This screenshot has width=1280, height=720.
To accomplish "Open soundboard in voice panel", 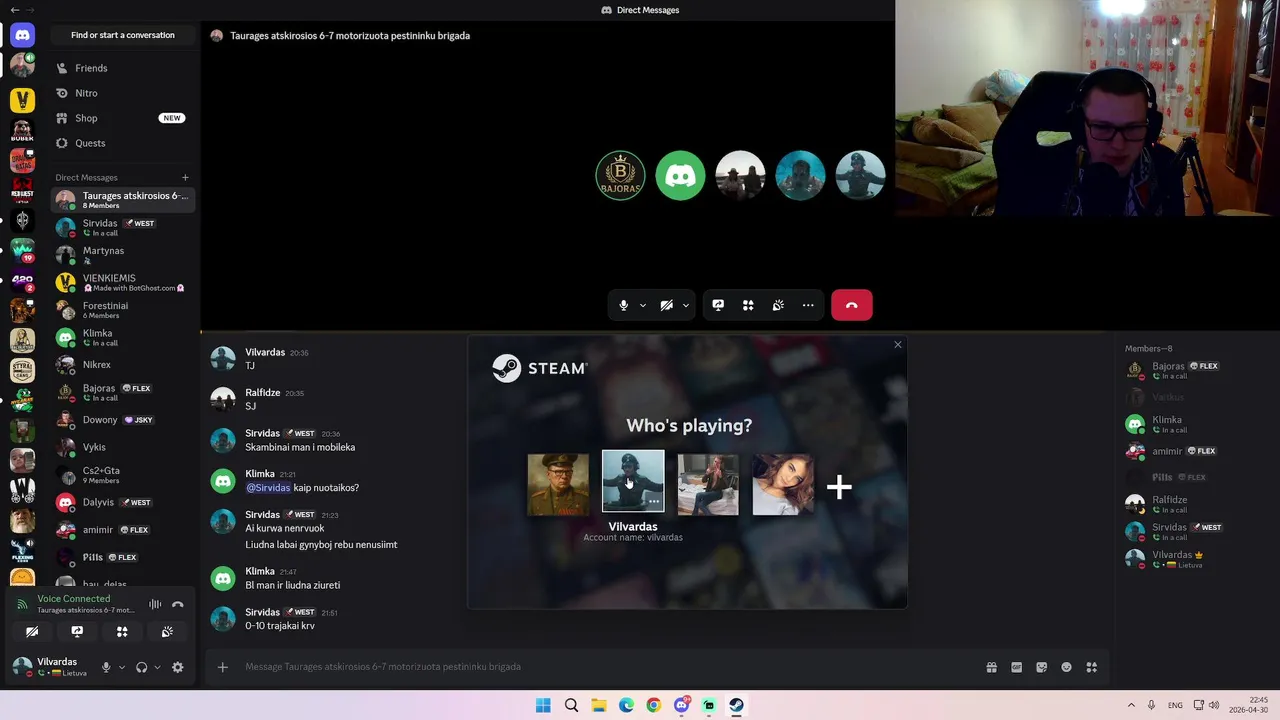I will pyautogui.click(x=167, y=632).
